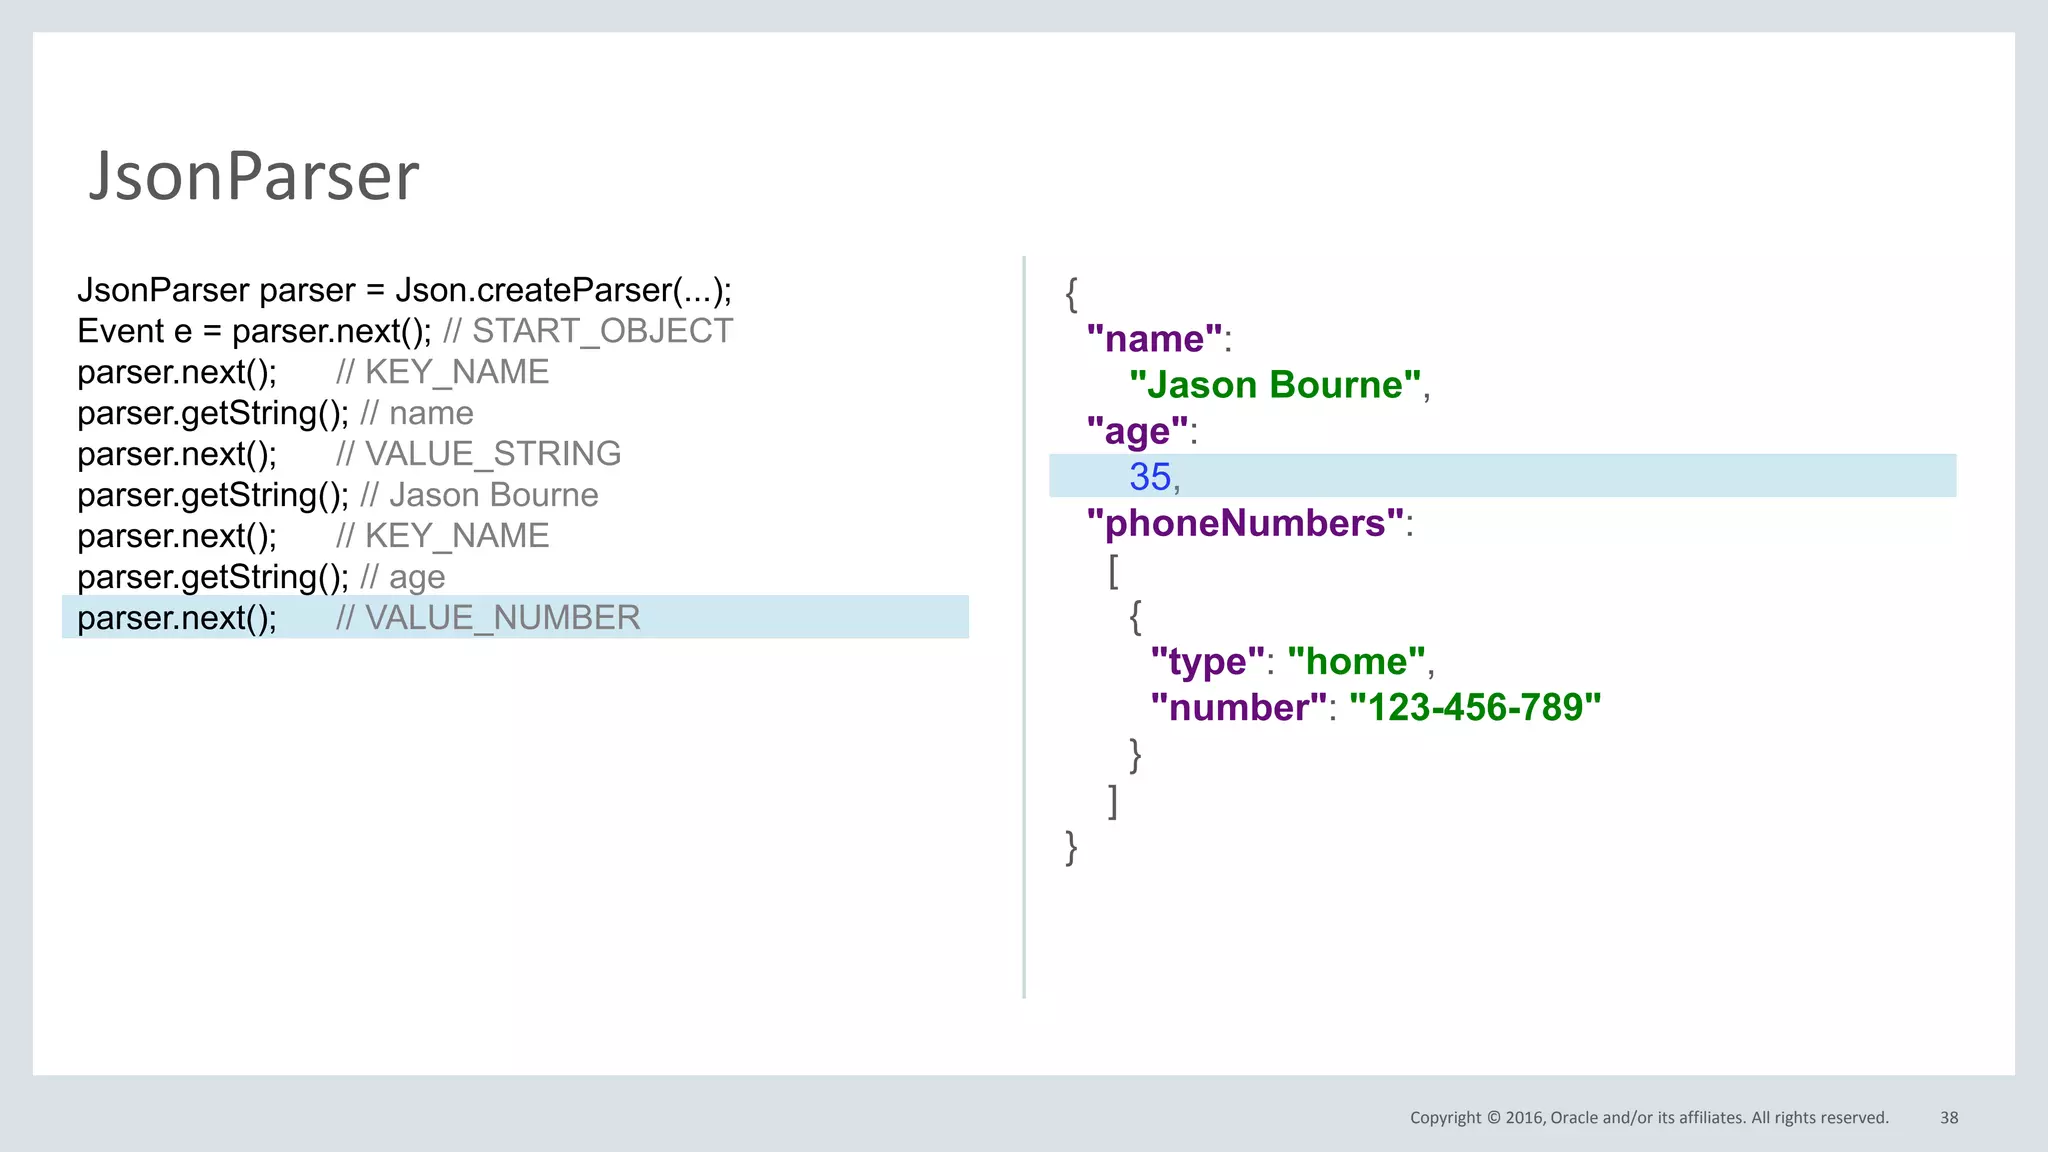Image resolution: width=2048 pixels, height=1152 pixels.
Task: Click the // age comment line
Action: coord(403,577)
